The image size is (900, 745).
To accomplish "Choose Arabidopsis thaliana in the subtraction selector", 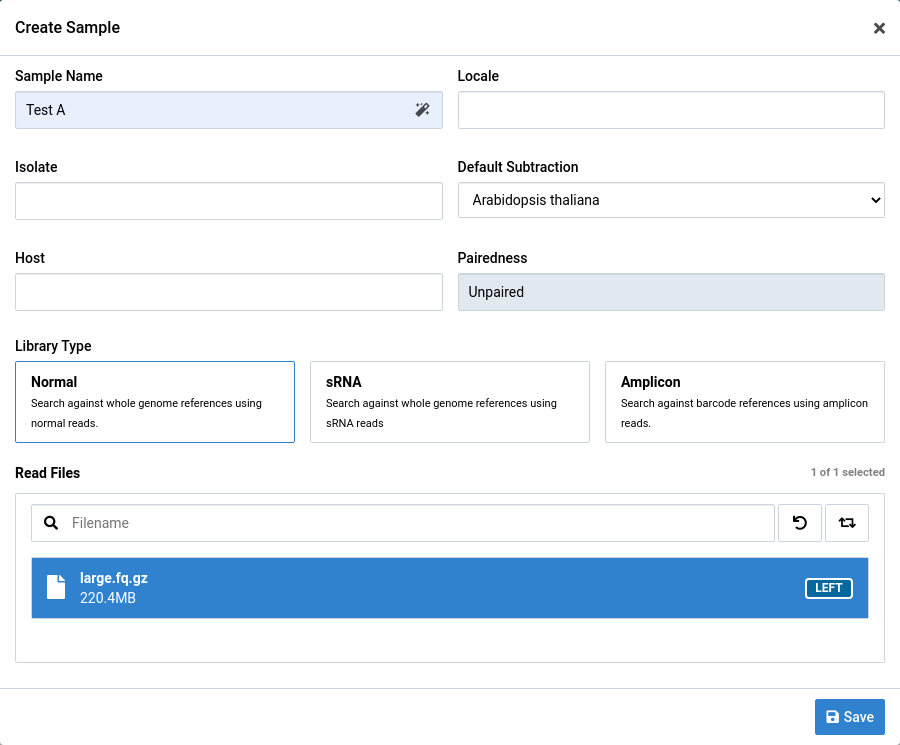I will click(x=670, y=200).
